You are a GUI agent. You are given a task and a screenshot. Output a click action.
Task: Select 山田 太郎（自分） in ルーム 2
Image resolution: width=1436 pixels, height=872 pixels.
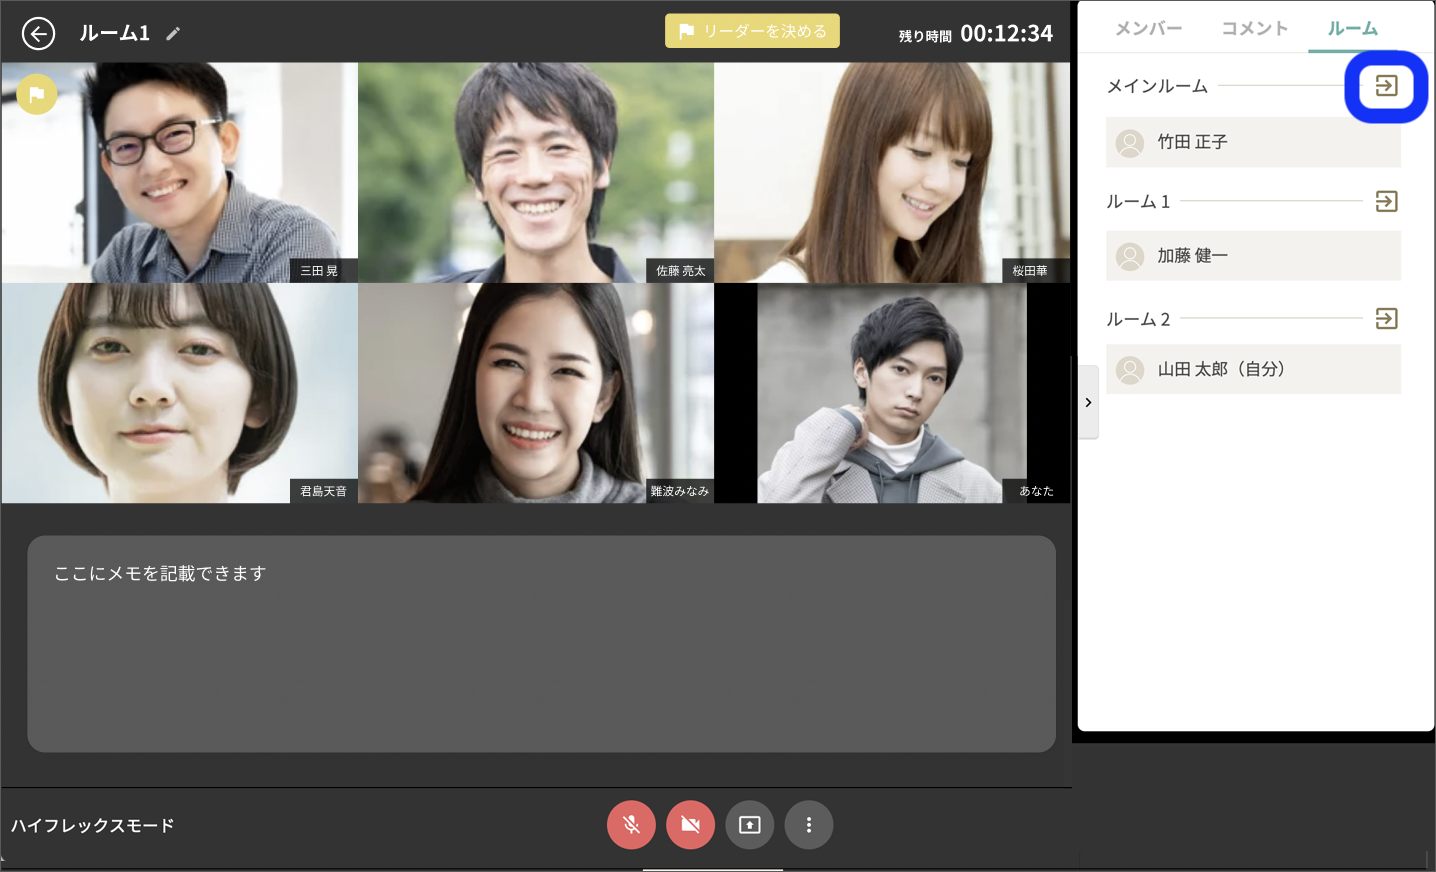[x=1252, y=369]
